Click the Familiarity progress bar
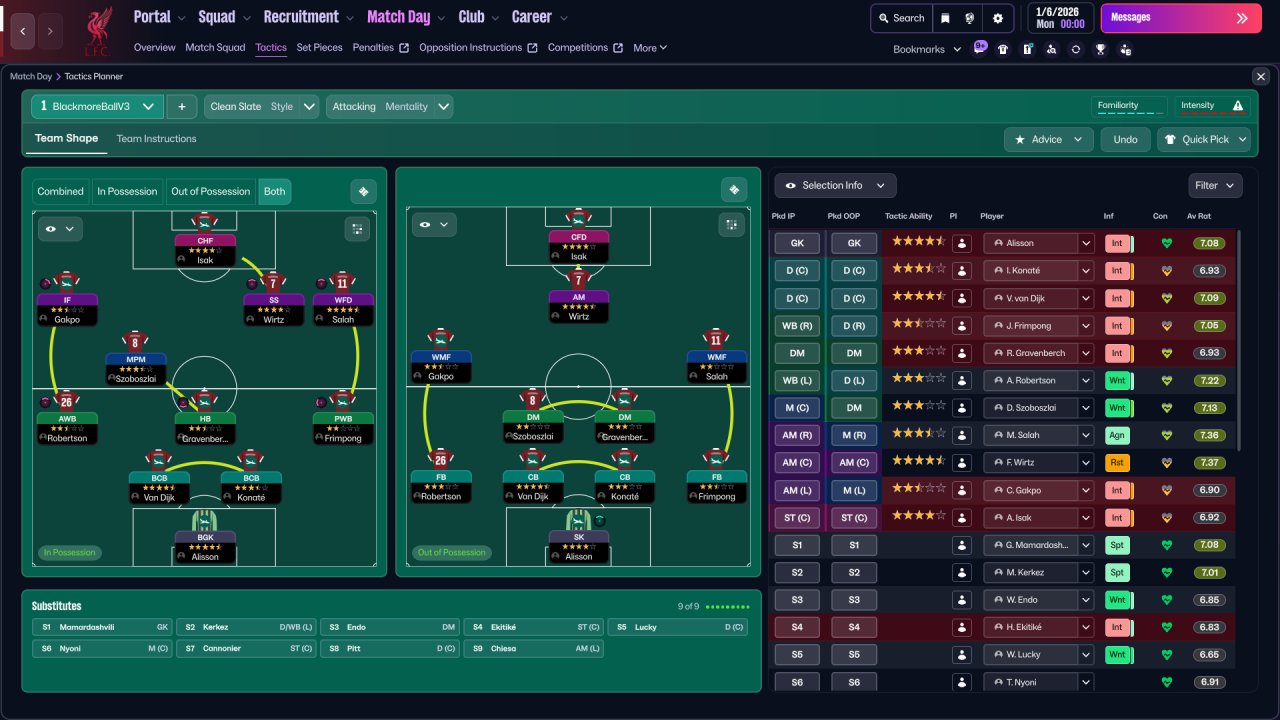1280x720 pixels. pos(1129,115)
